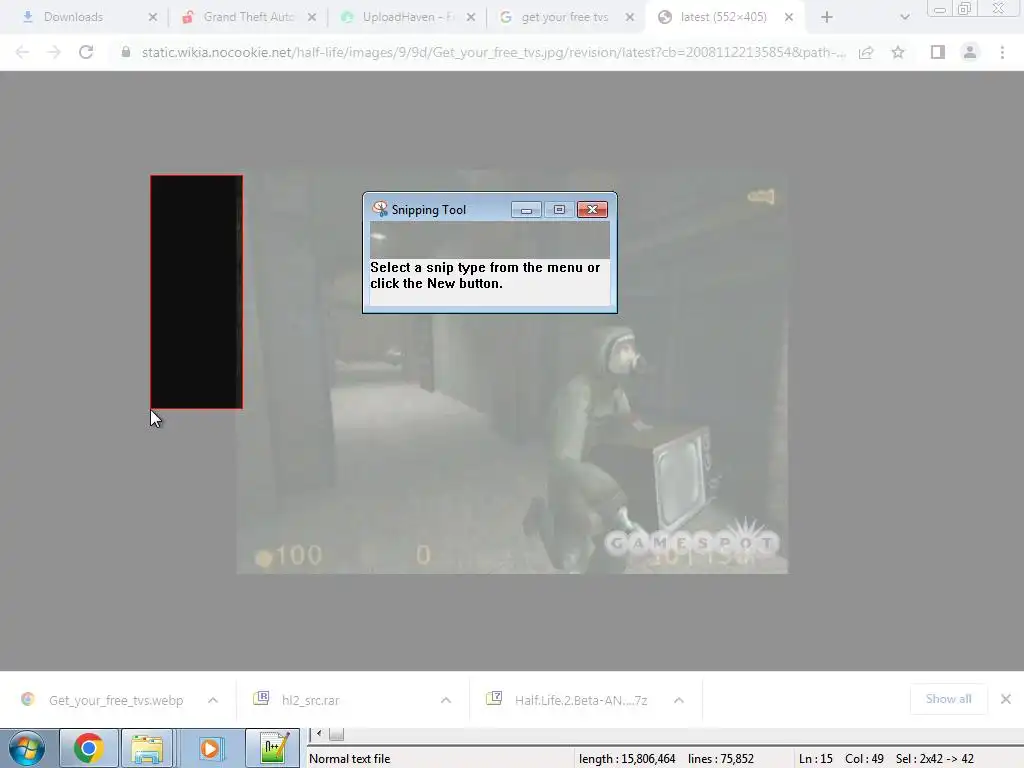Reload the current page
Screen dimensions: 1024x768
click(86, 52)
